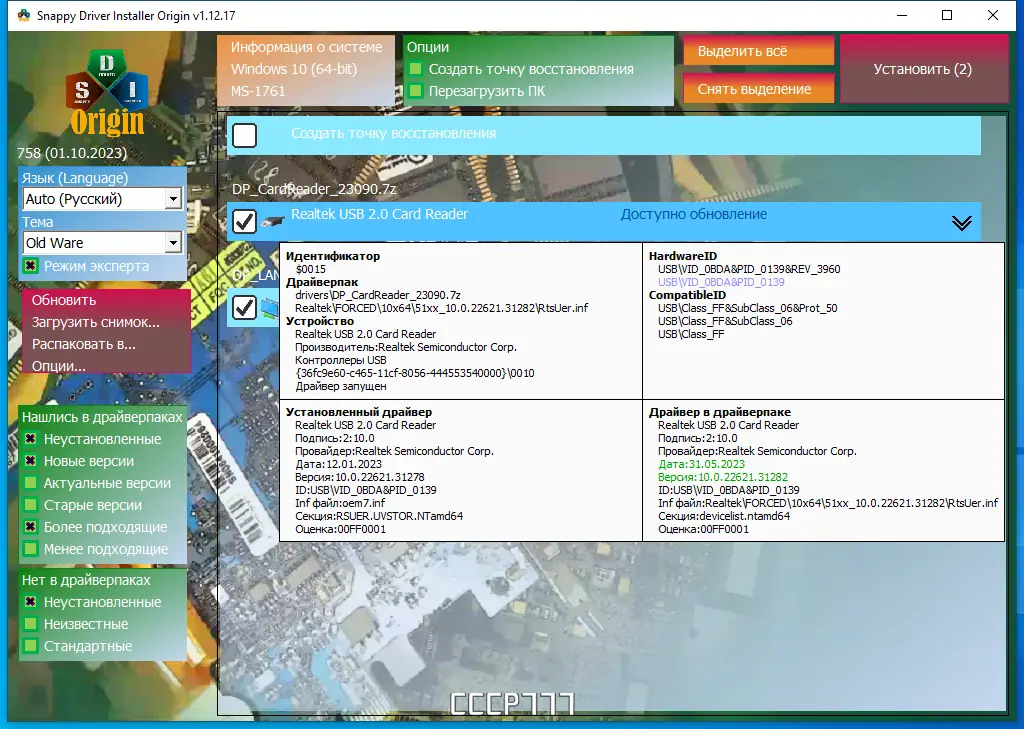Open the language dropdown 'Auto (Русский)'
The width and height of the screenshot is (1024, 729).
[x=103, y=199]
